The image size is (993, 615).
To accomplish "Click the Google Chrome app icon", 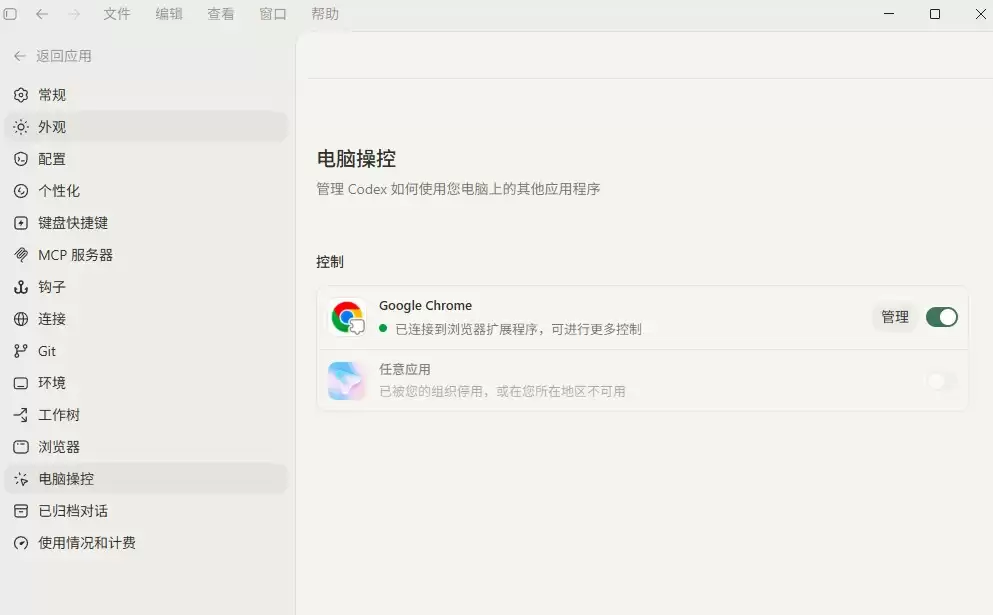I will pyautogui.click(x=347, y=317).
